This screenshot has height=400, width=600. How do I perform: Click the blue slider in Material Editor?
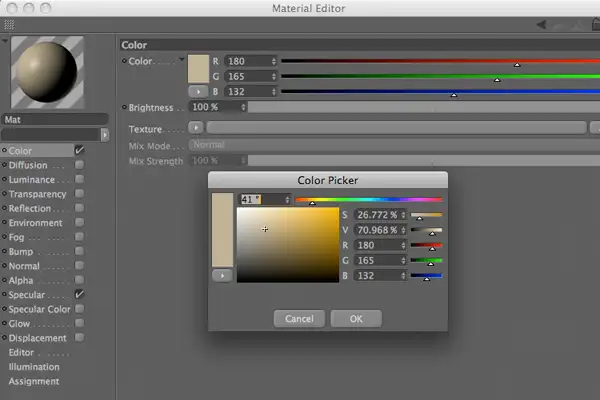[x=440, y=91]
